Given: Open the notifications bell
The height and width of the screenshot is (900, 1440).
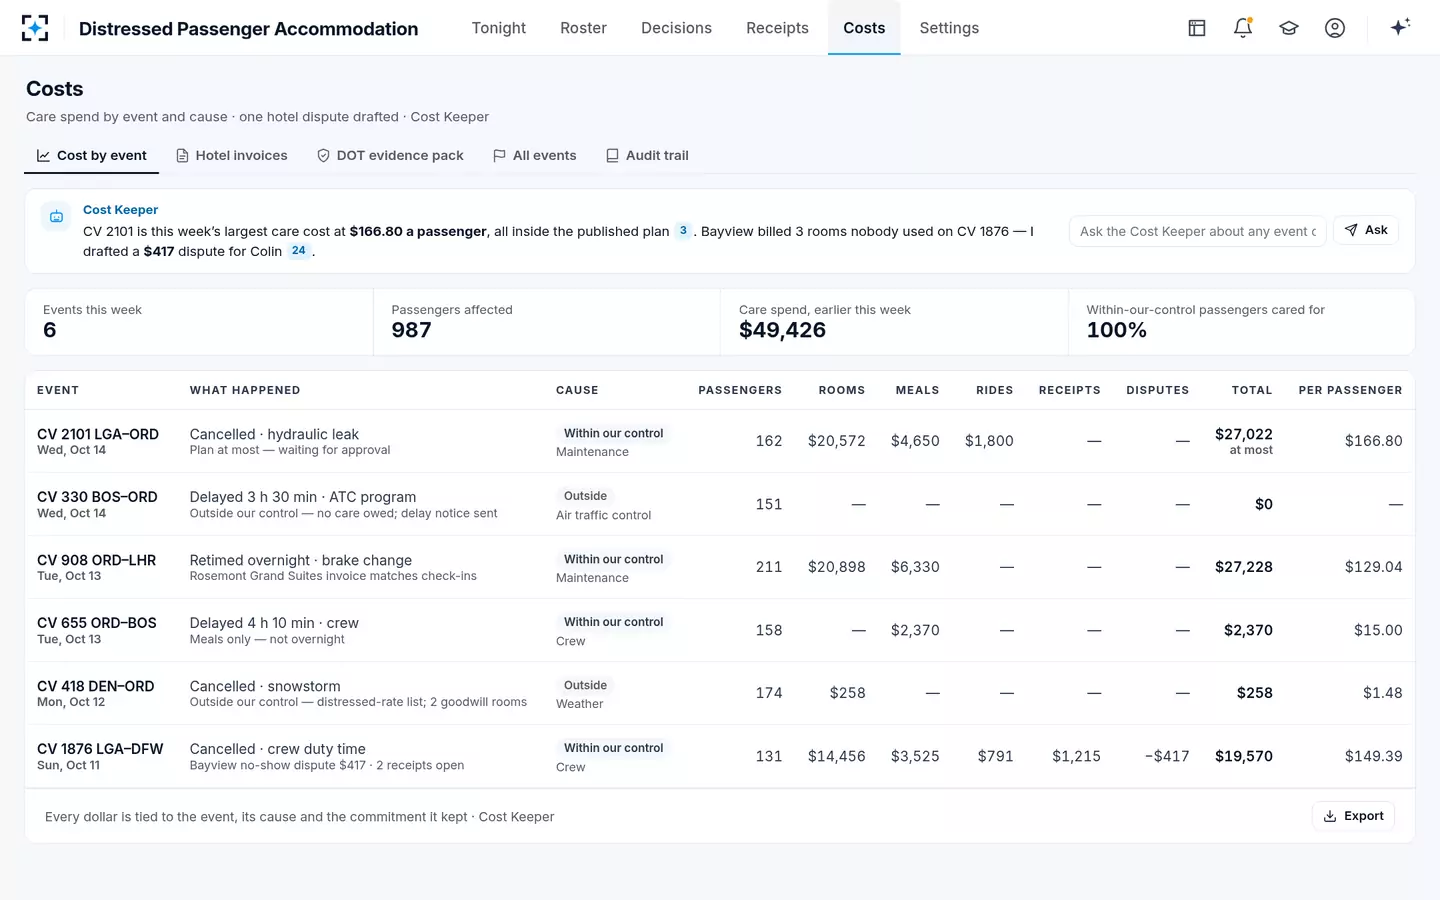Looking at the screenshot, I should click(x=1243, y=28).
